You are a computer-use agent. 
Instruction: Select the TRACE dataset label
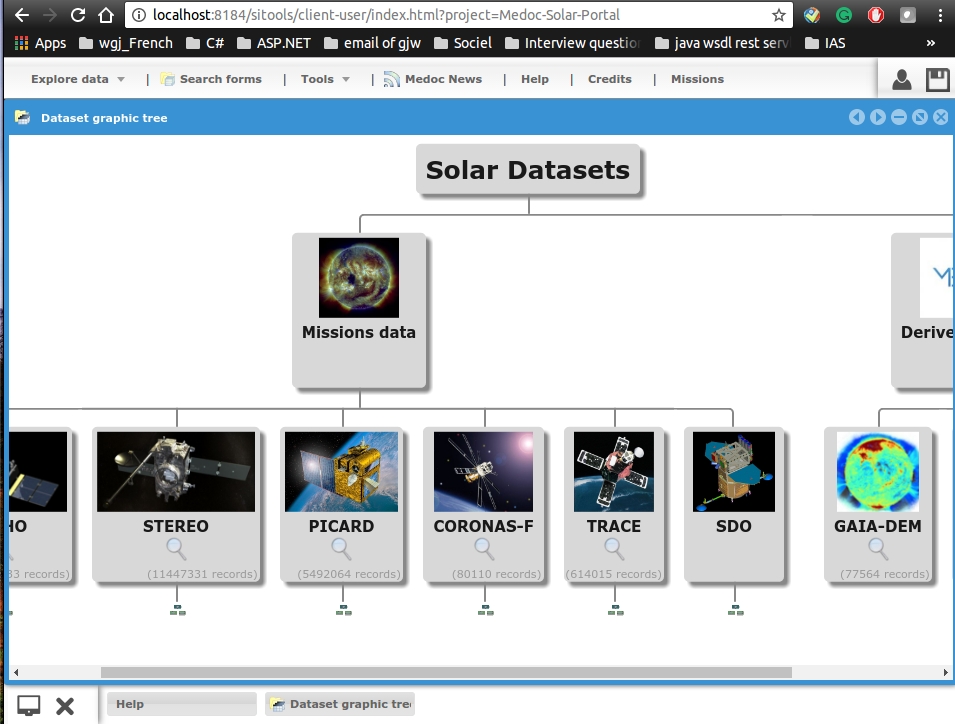(x=613, y=526)
